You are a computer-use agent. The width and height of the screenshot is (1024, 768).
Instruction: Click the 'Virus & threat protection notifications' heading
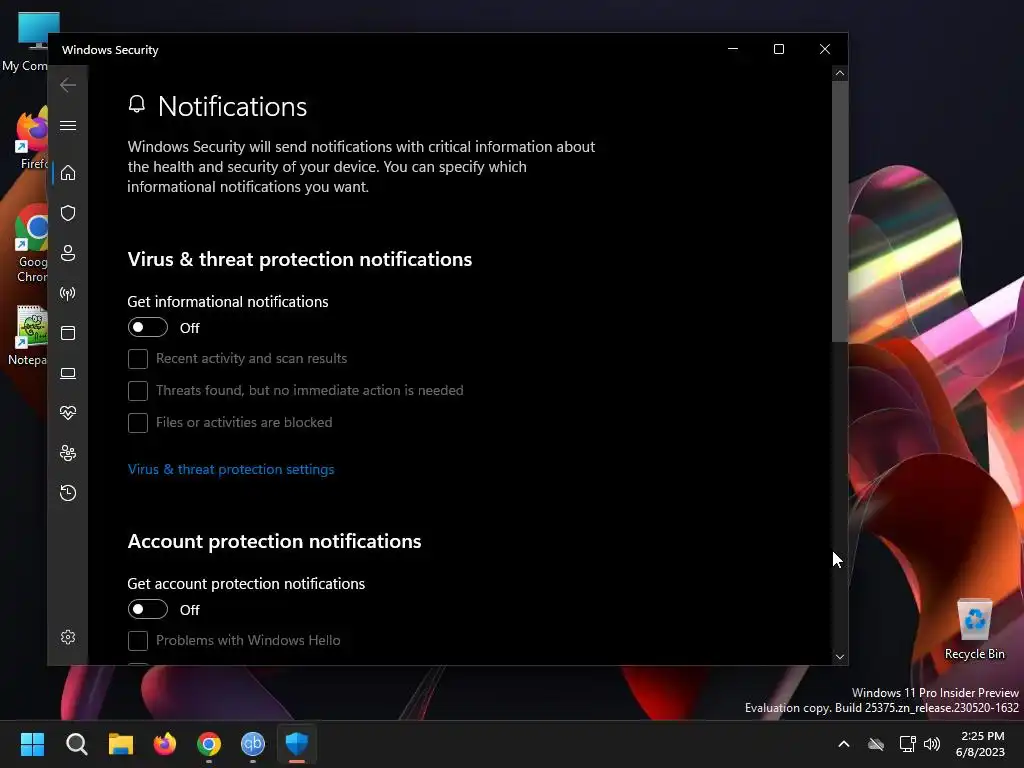[x=300, y=259]
